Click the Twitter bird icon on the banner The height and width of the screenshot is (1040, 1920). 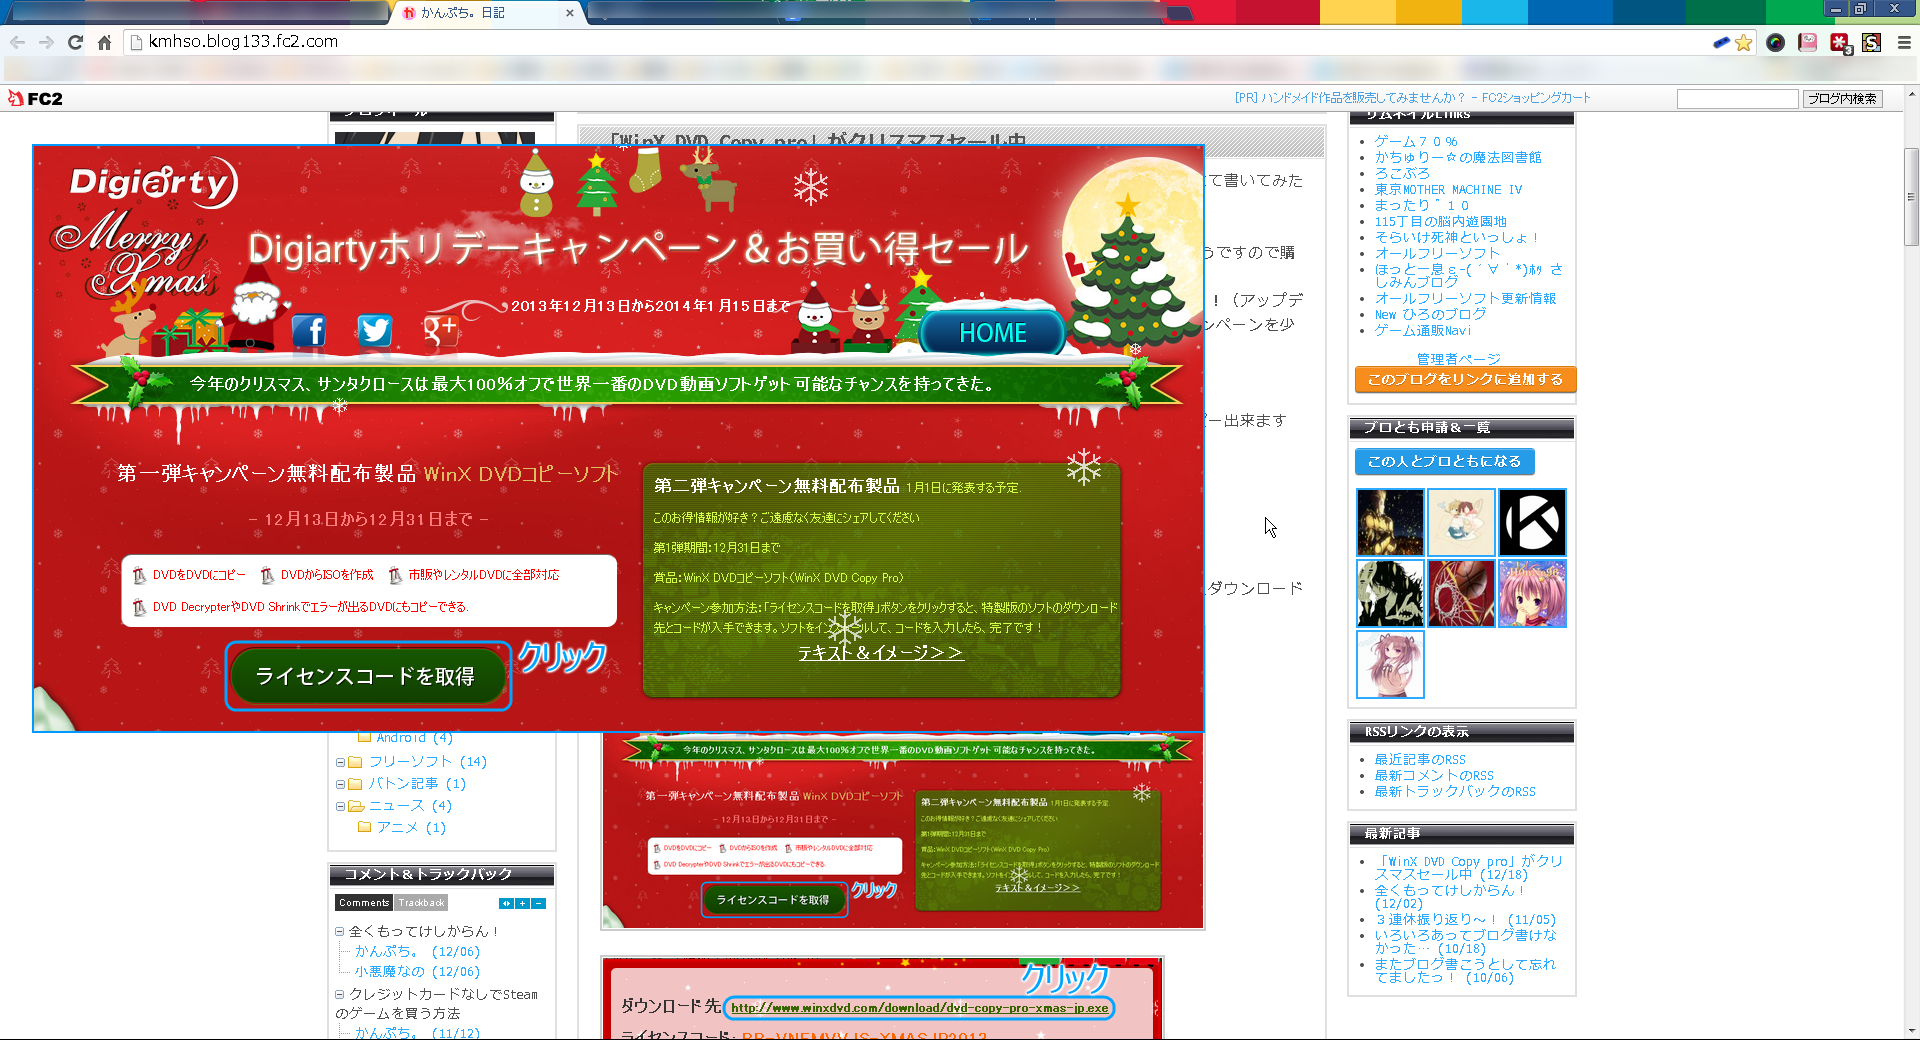374,330
